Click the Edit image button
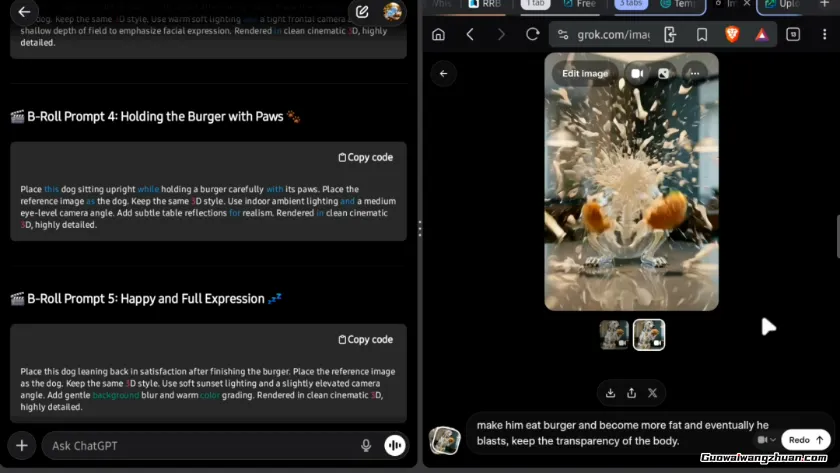840x473 pixels. tap(585, 73)
